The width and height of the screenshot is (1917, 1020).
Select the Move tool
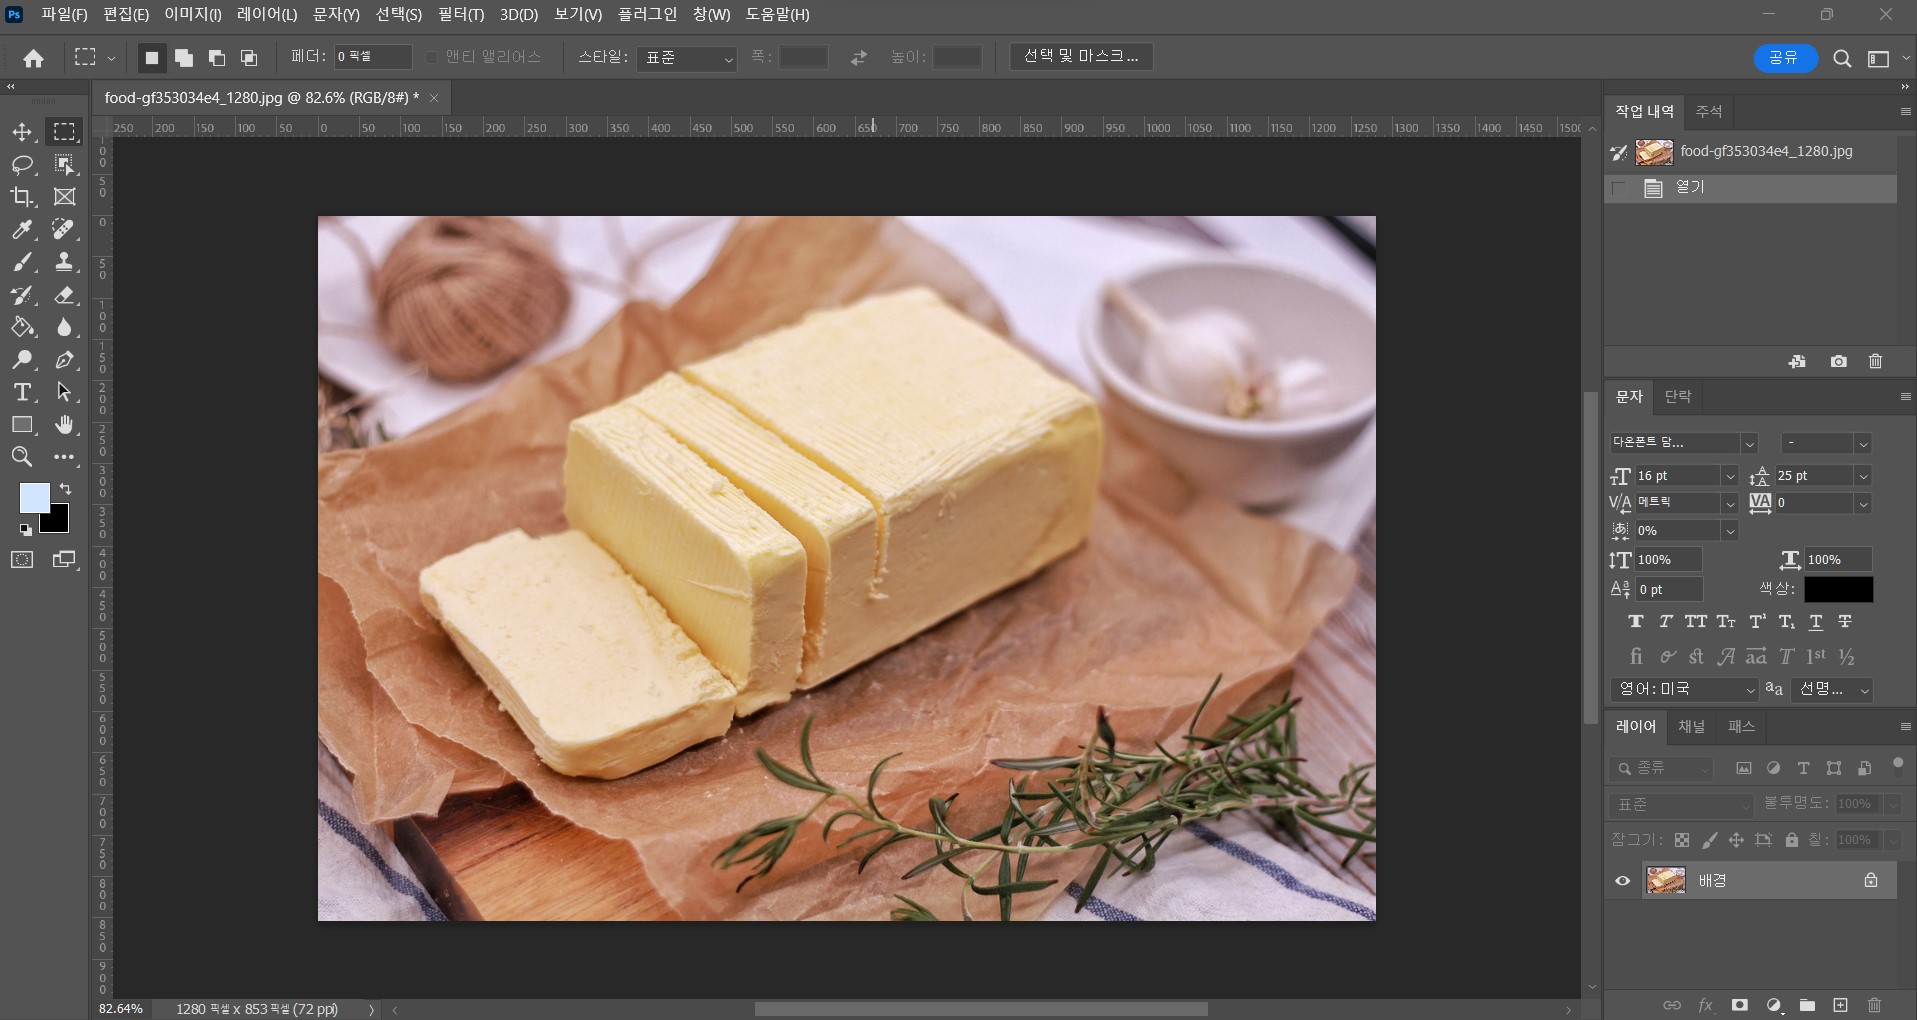click(x=22, y=132)
